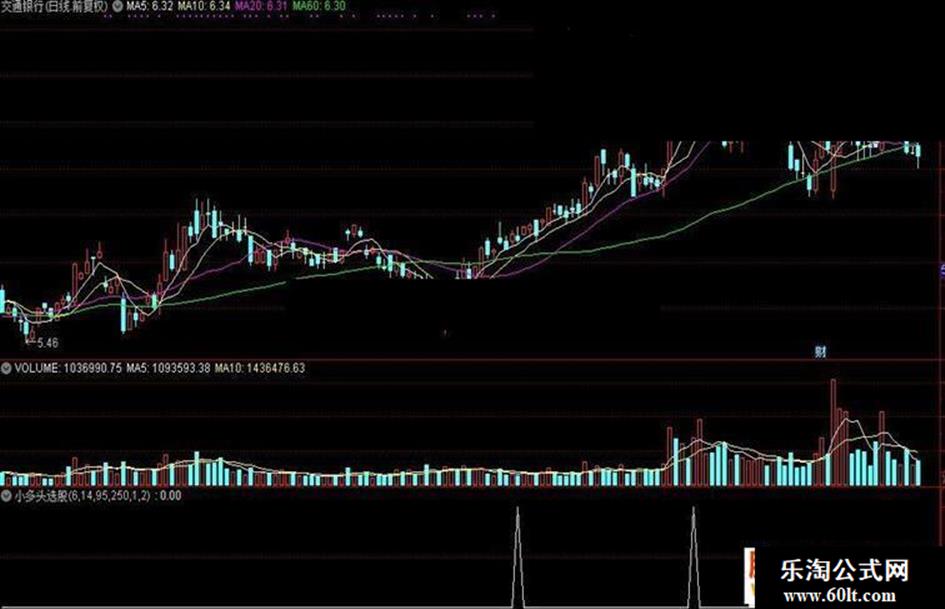Click the 财 financial event marker
The image size is (945, 609).
820,352
